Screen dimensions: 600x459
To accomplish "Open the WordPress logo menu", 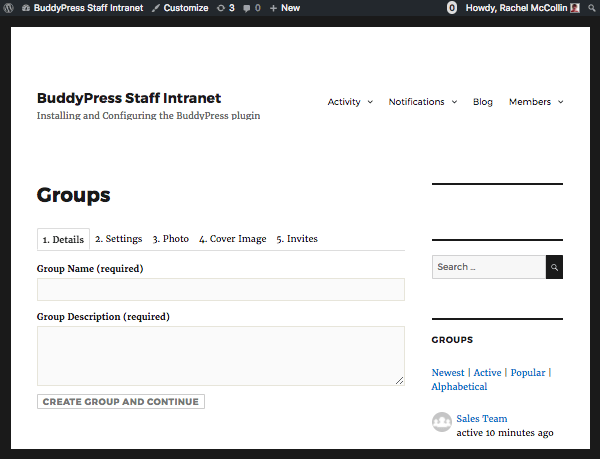I will tap(8, 8).
